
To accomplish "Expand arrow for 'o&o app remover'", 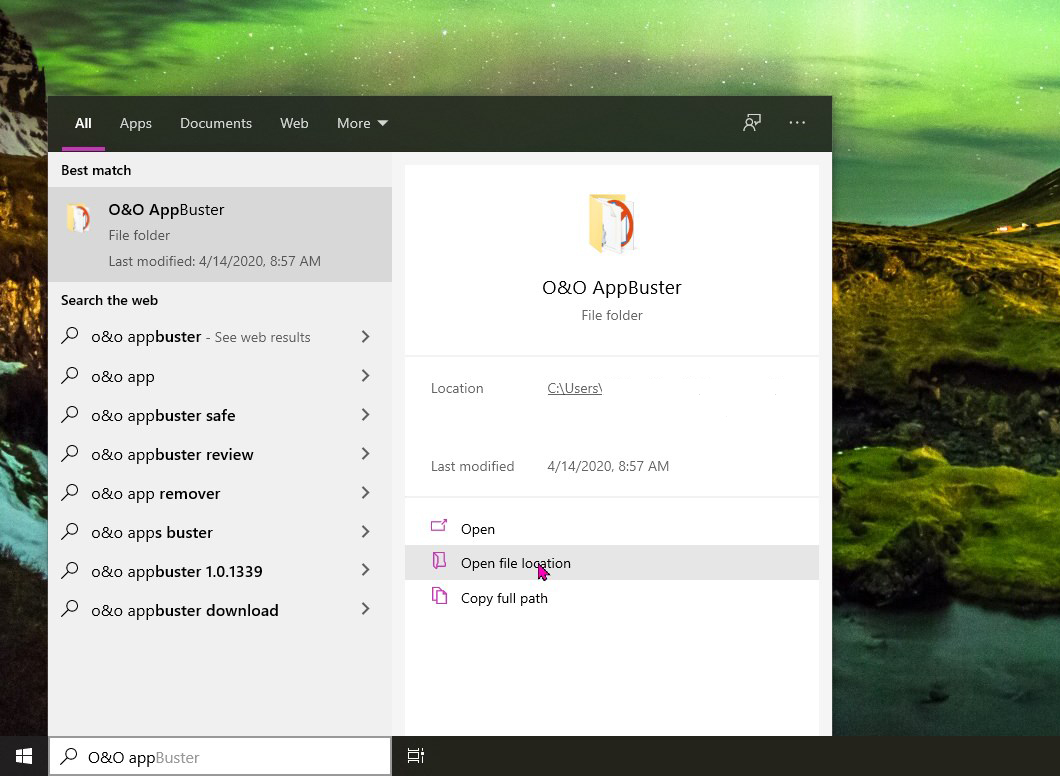I will point(365,493).
